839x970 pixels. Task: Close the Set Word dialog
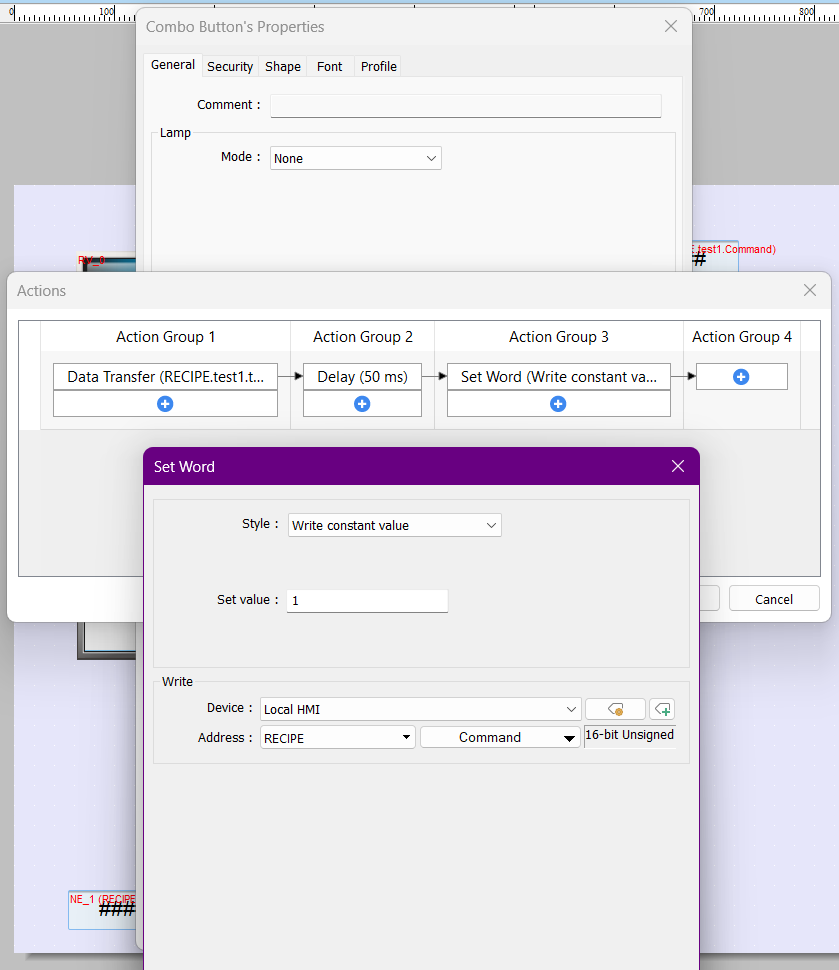coord(678,466)
